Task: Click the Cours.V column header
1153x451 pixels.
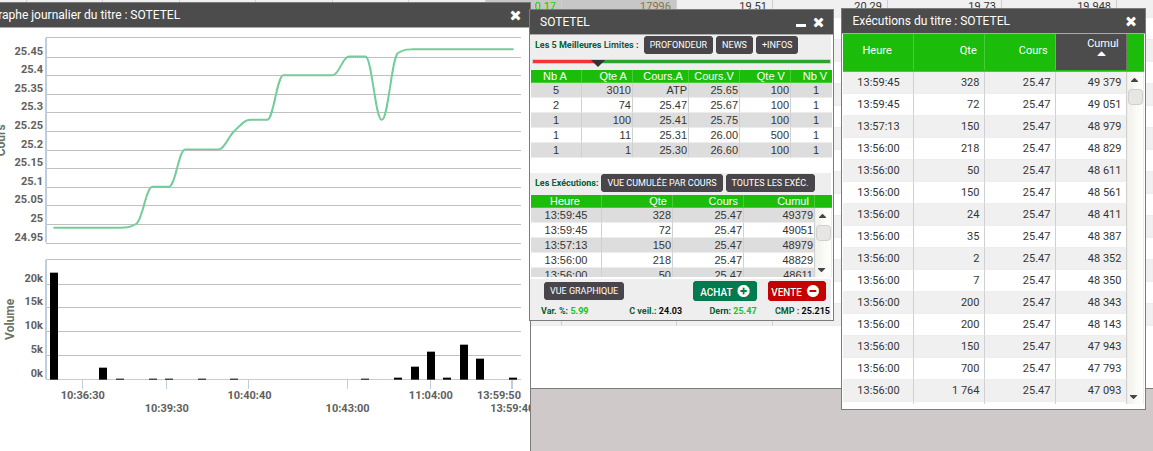Action: 713,76
